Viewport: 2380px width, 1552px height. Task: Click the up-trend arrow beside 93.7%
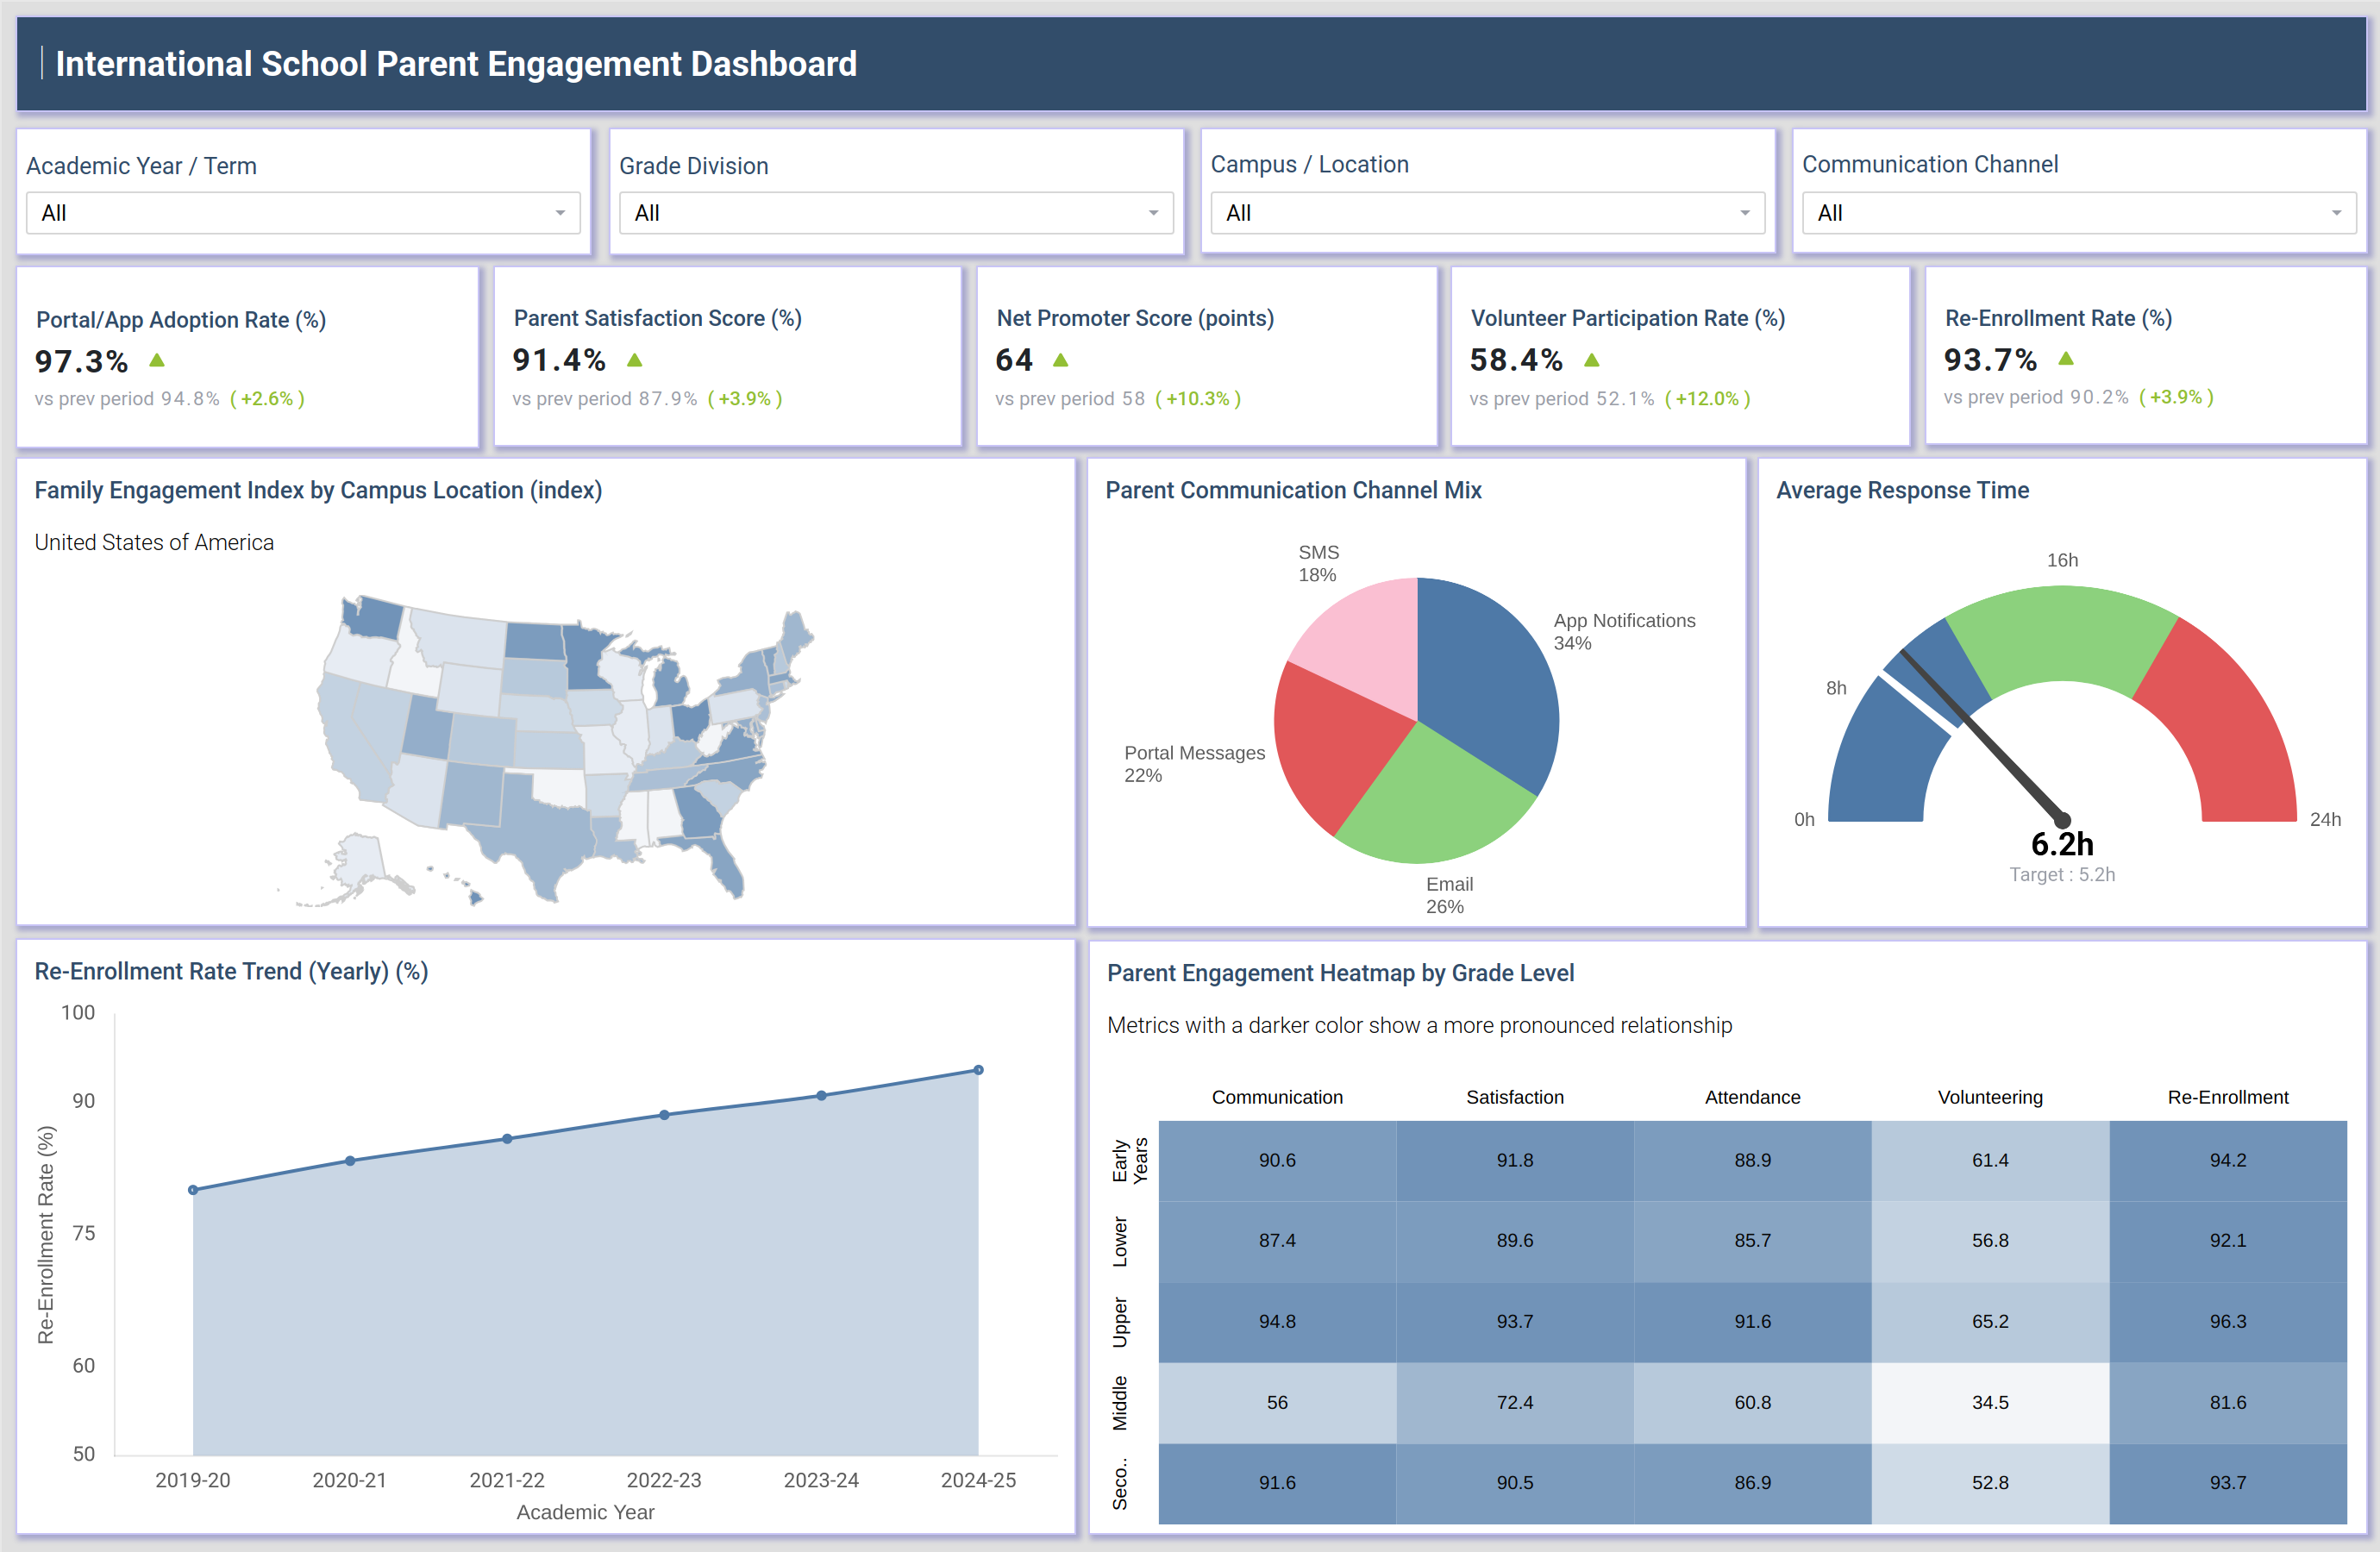click(2066, 358)
